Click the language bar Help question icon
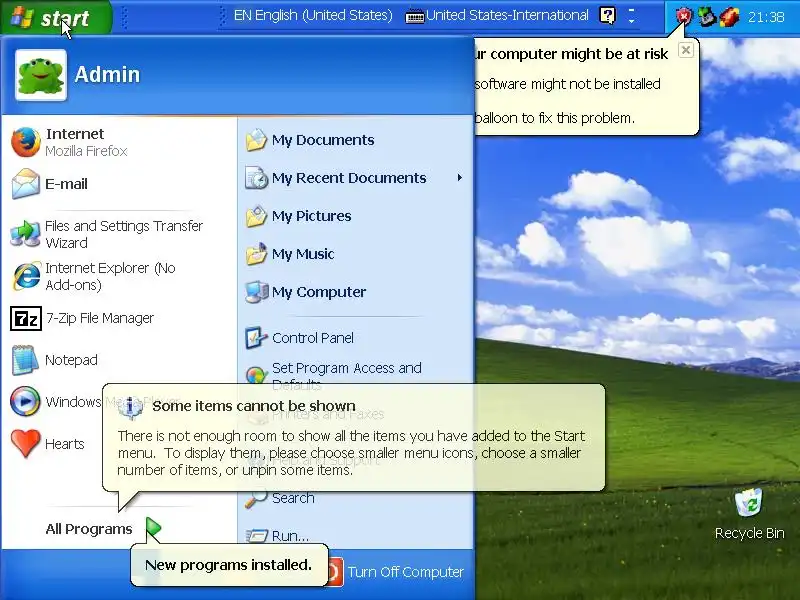This screenshot has width=800, height=600. pos(607,15)
